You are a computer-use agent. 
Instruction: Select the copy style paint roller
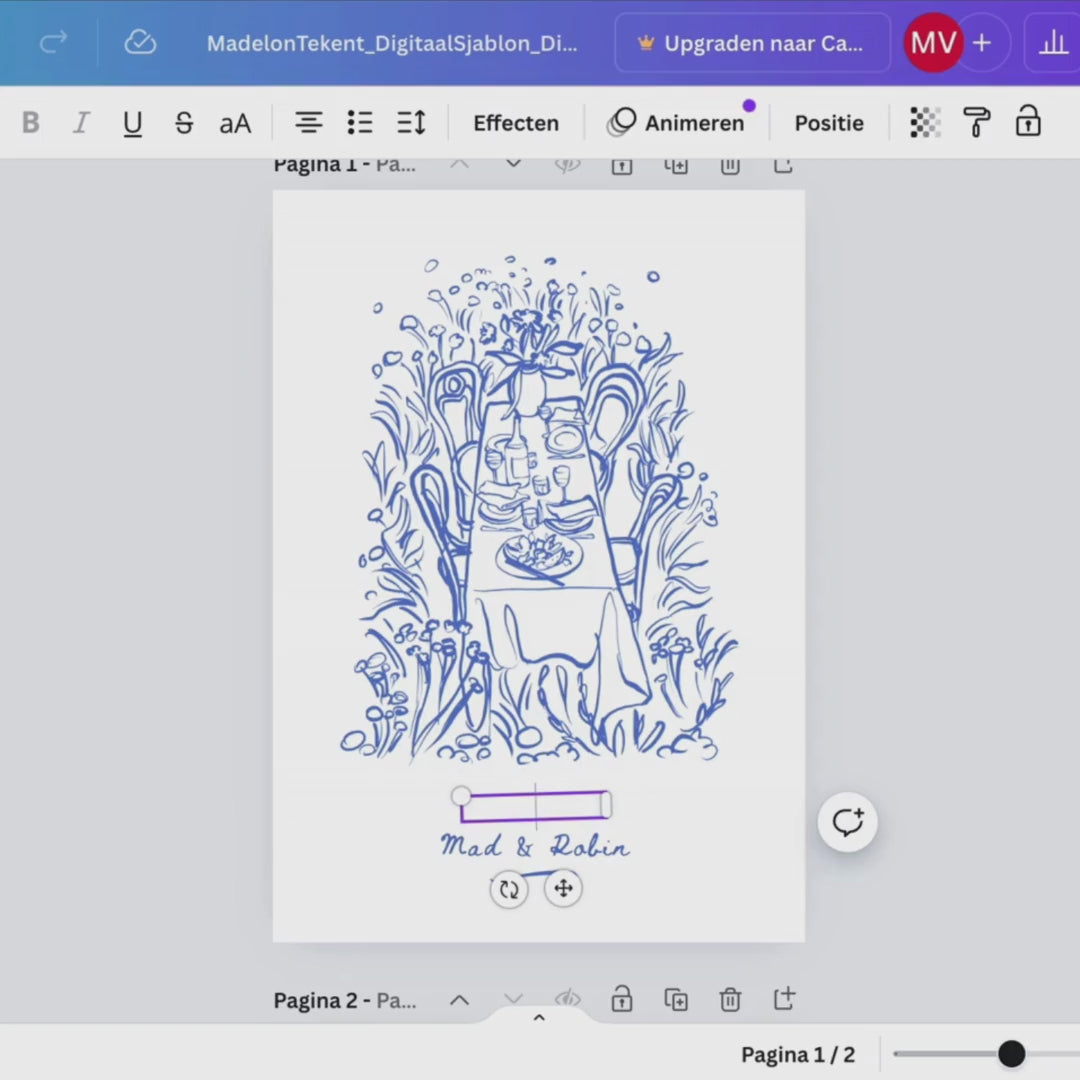coord(976,123)
